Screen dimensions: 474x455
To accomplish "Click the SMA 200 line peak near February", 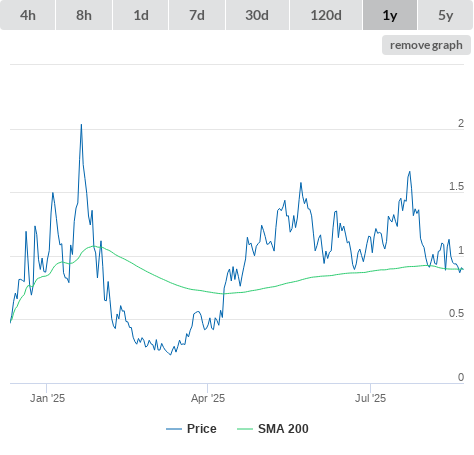I will point(94,246).
